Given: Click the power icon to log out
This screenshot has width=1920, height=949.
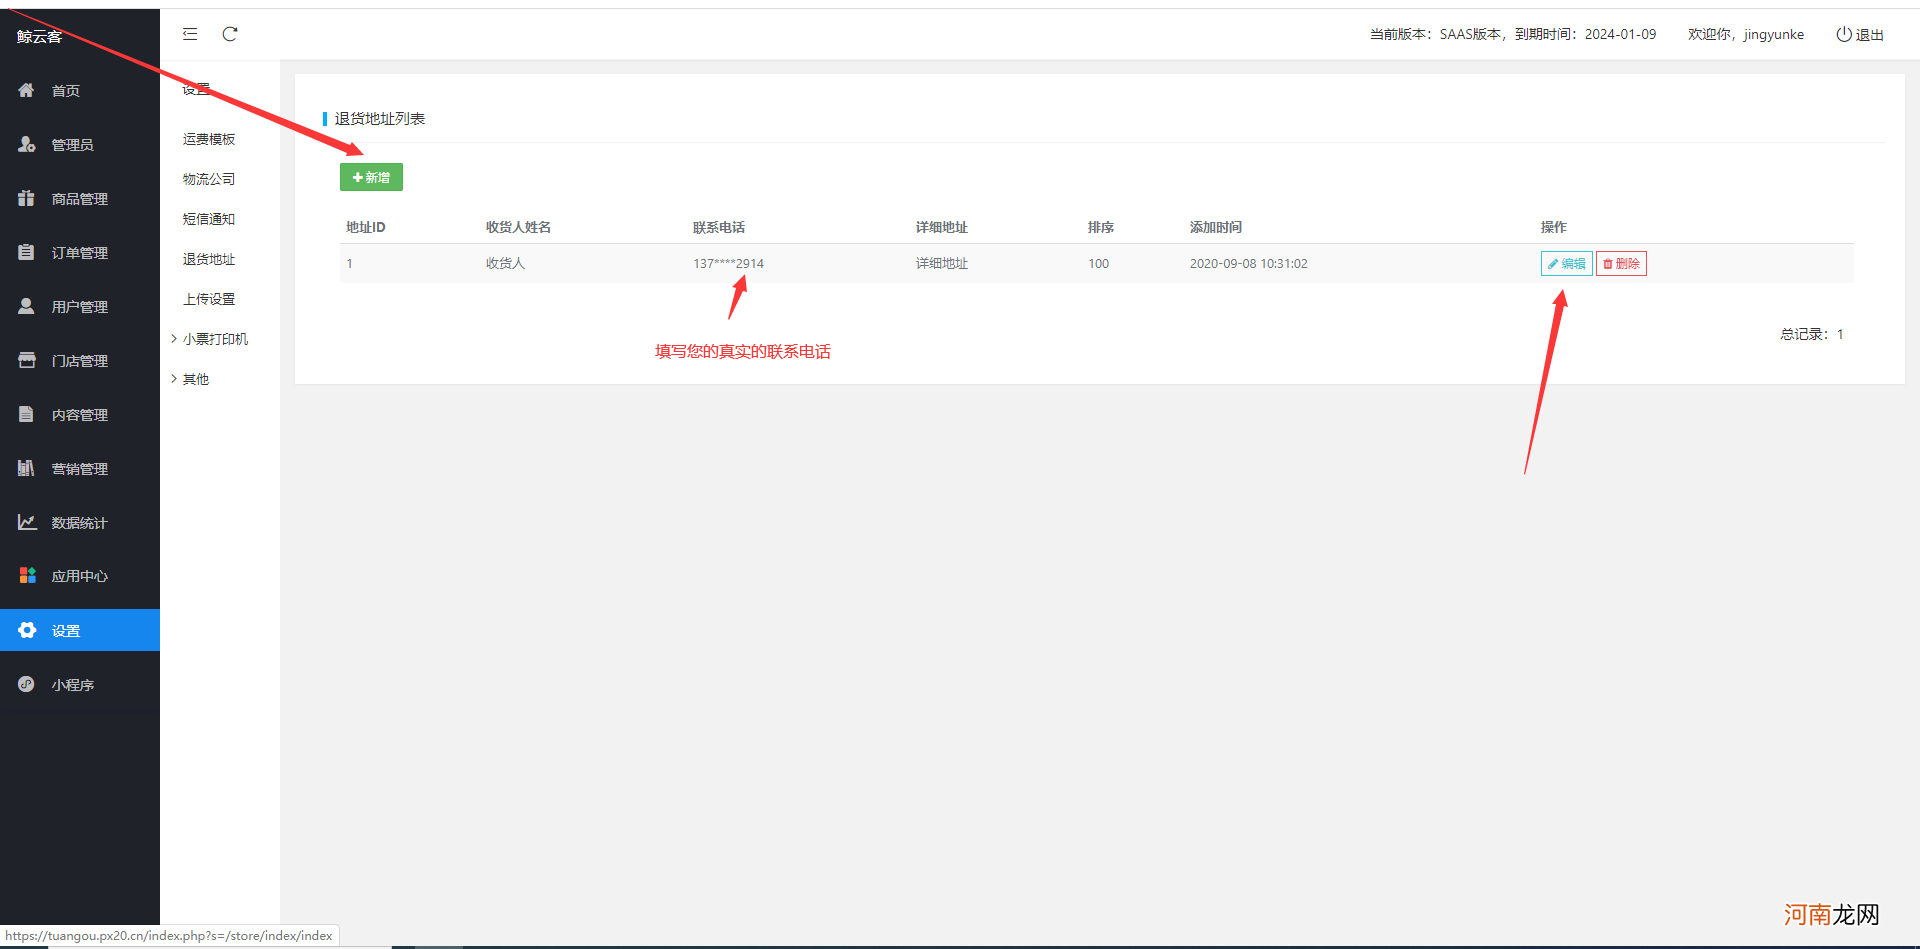Looking at the screenshot, I should (x=1844, y=34).
